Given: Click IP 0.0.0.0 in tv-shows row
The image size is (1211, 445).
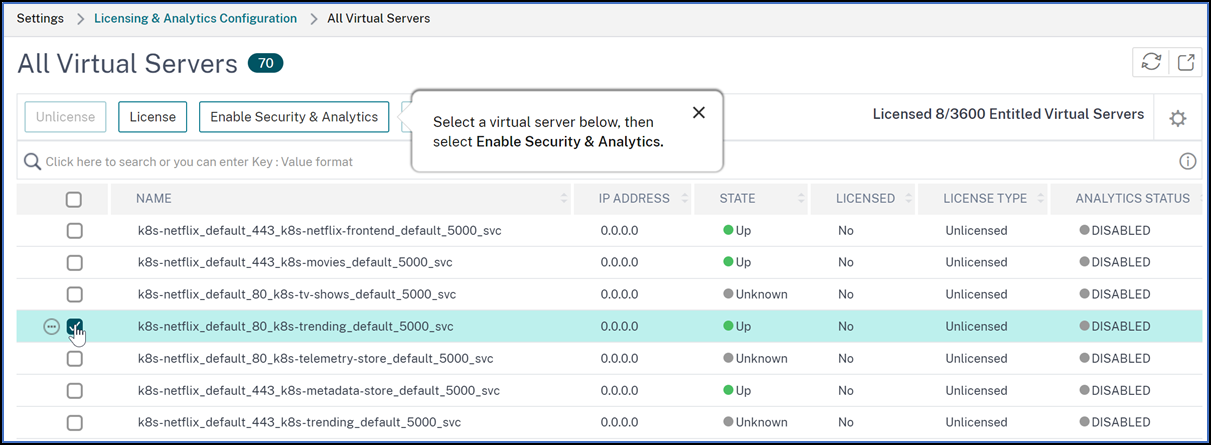Looking at the screenshot, I should pos(619,295).
